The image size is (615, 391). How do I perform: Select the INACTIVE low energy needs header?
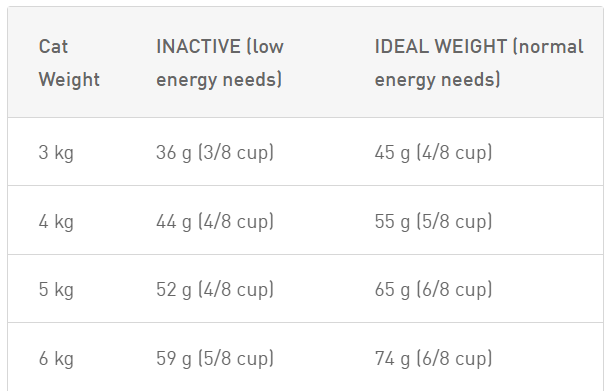220,63
